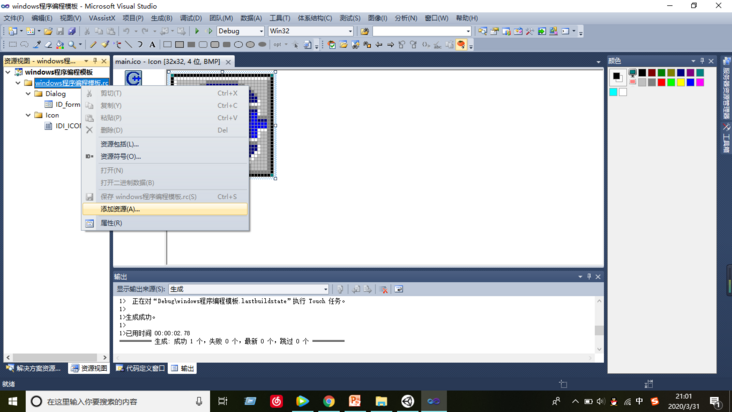Click the Windows search box
This screenshot has height=412, width=732.
tap(117, 401)
